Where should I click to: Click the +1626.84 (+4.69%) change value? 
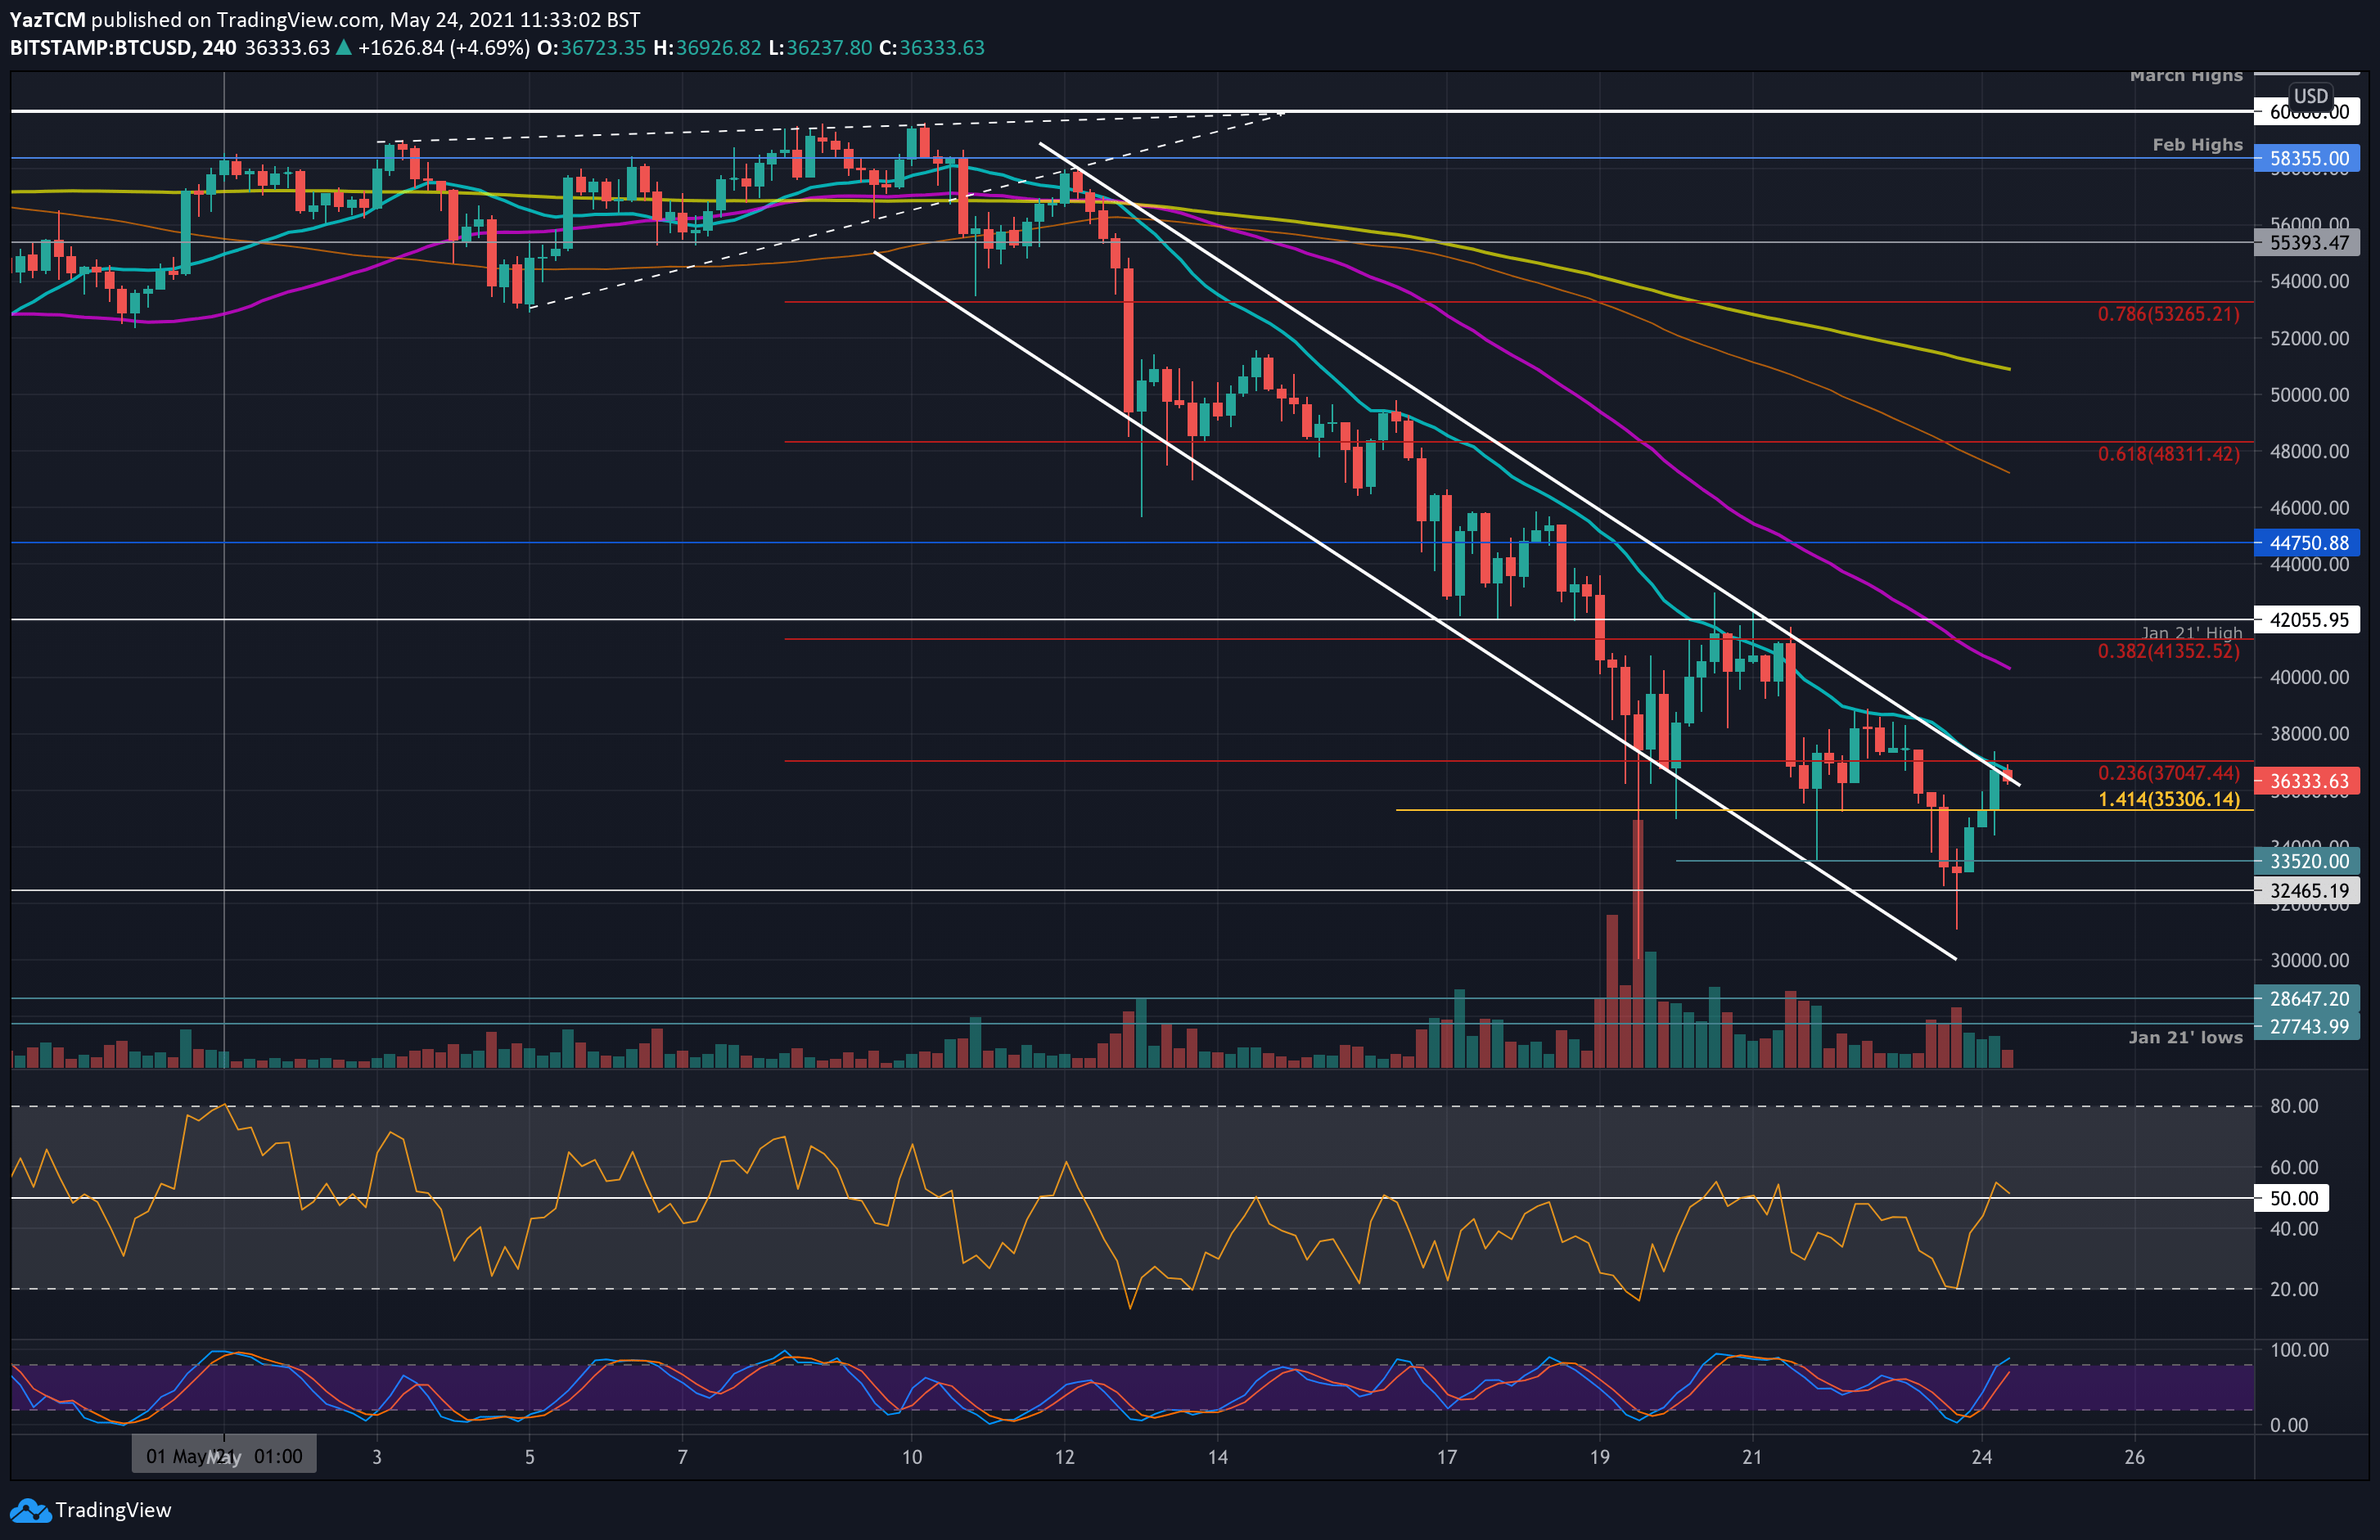click(x=444, y=48)
